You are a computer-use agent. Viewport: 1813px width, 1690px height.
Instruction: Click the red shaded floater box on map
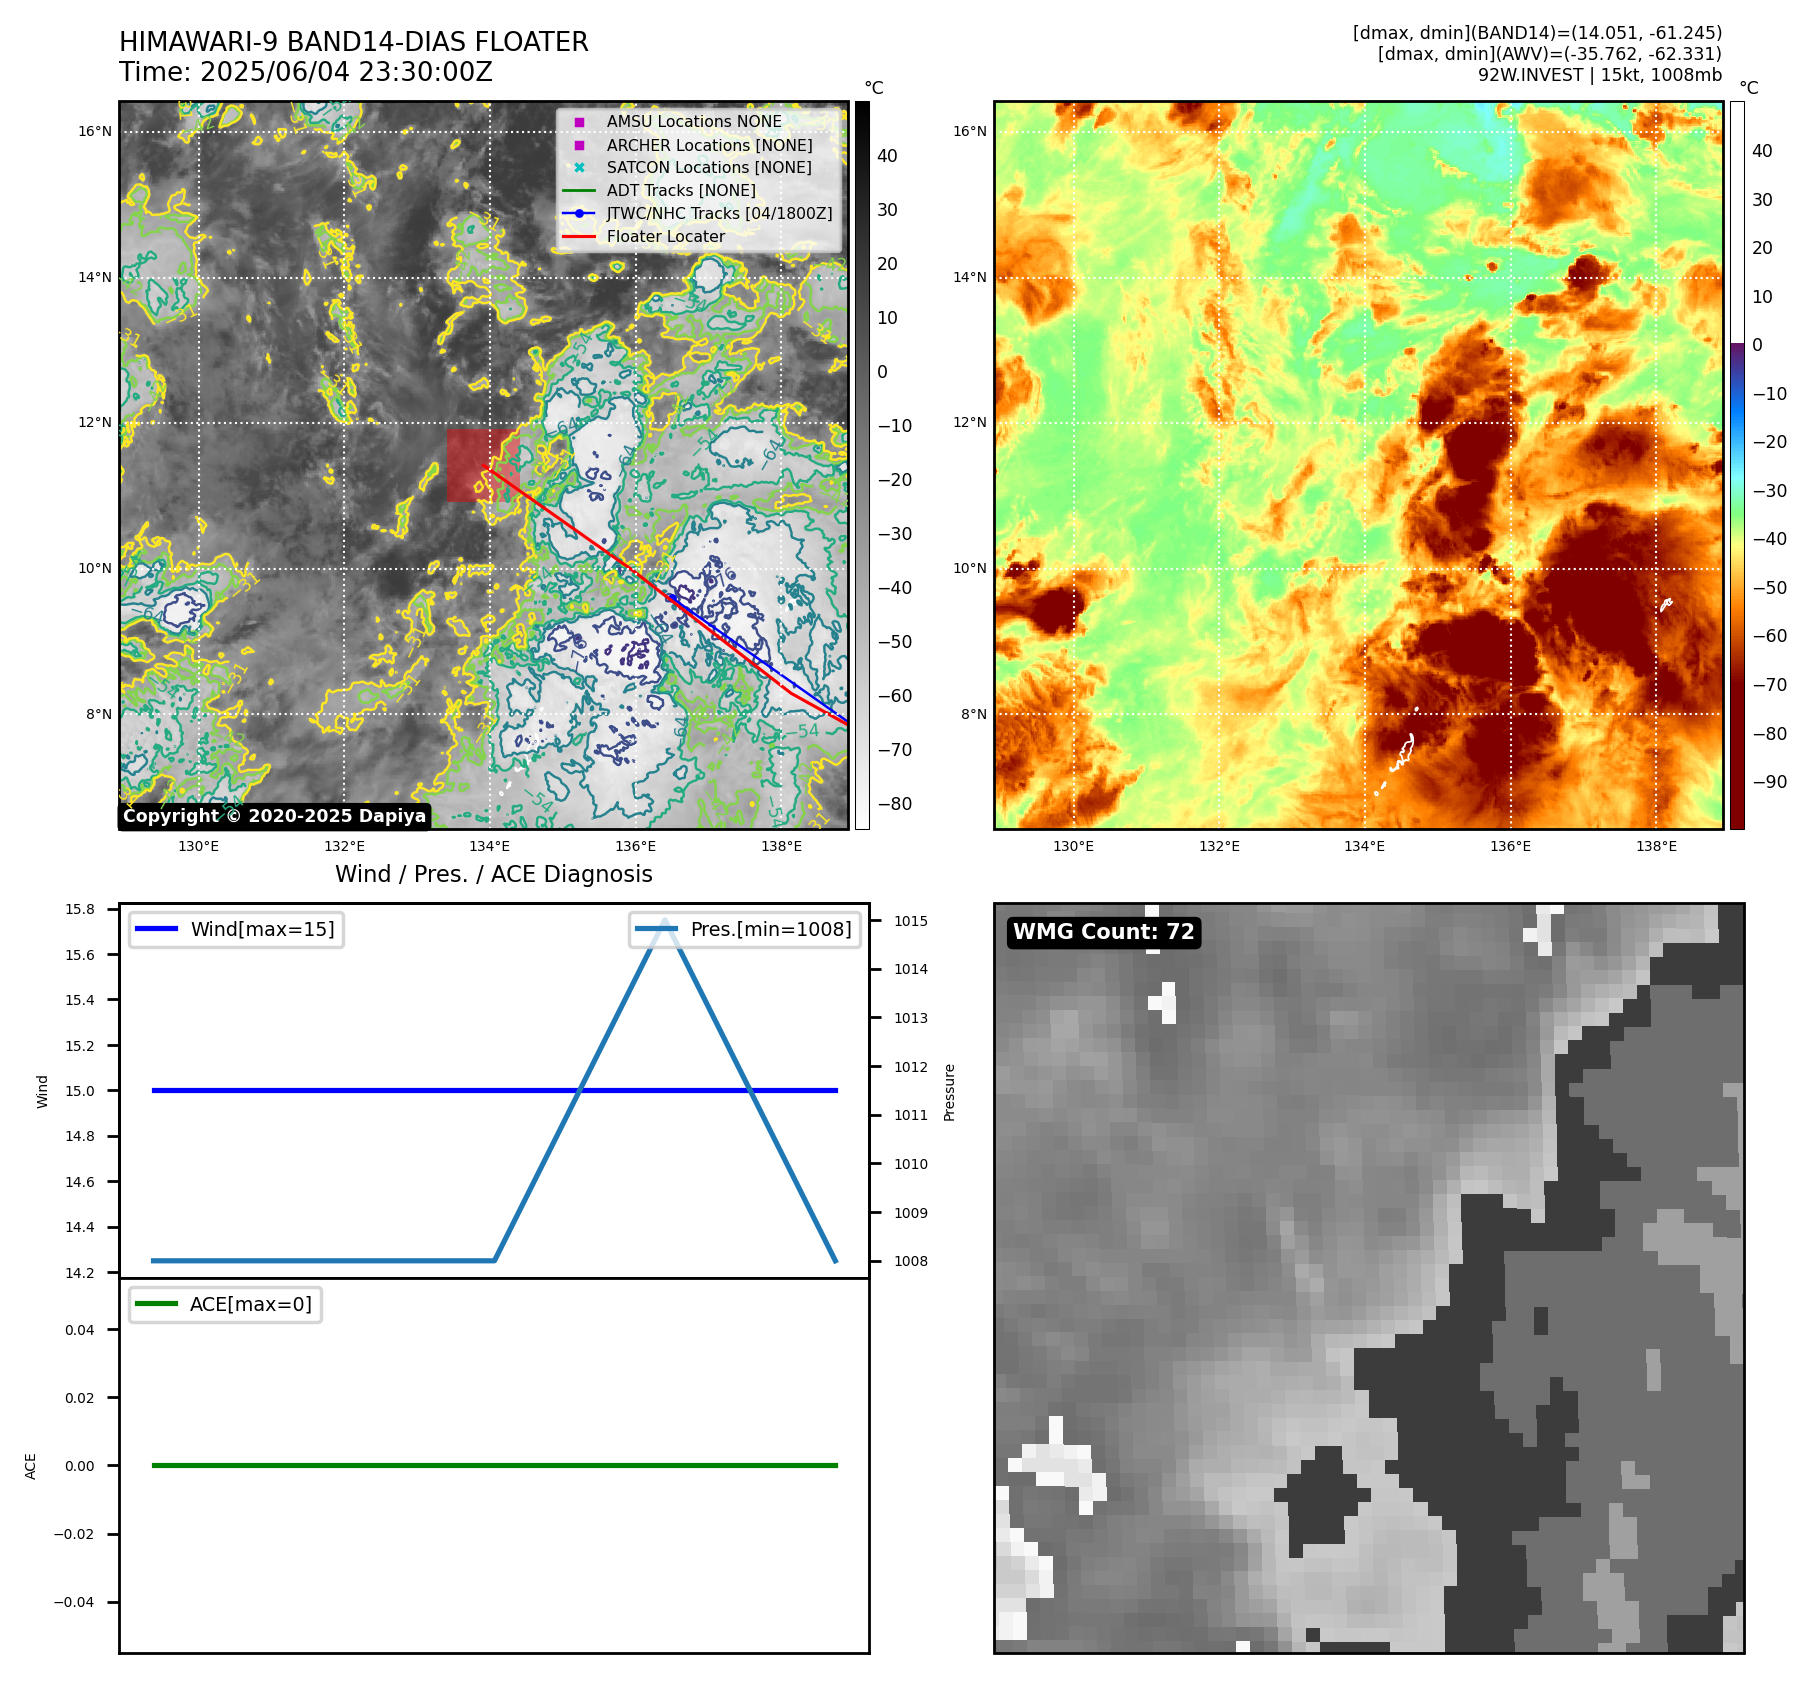(483, 466)
